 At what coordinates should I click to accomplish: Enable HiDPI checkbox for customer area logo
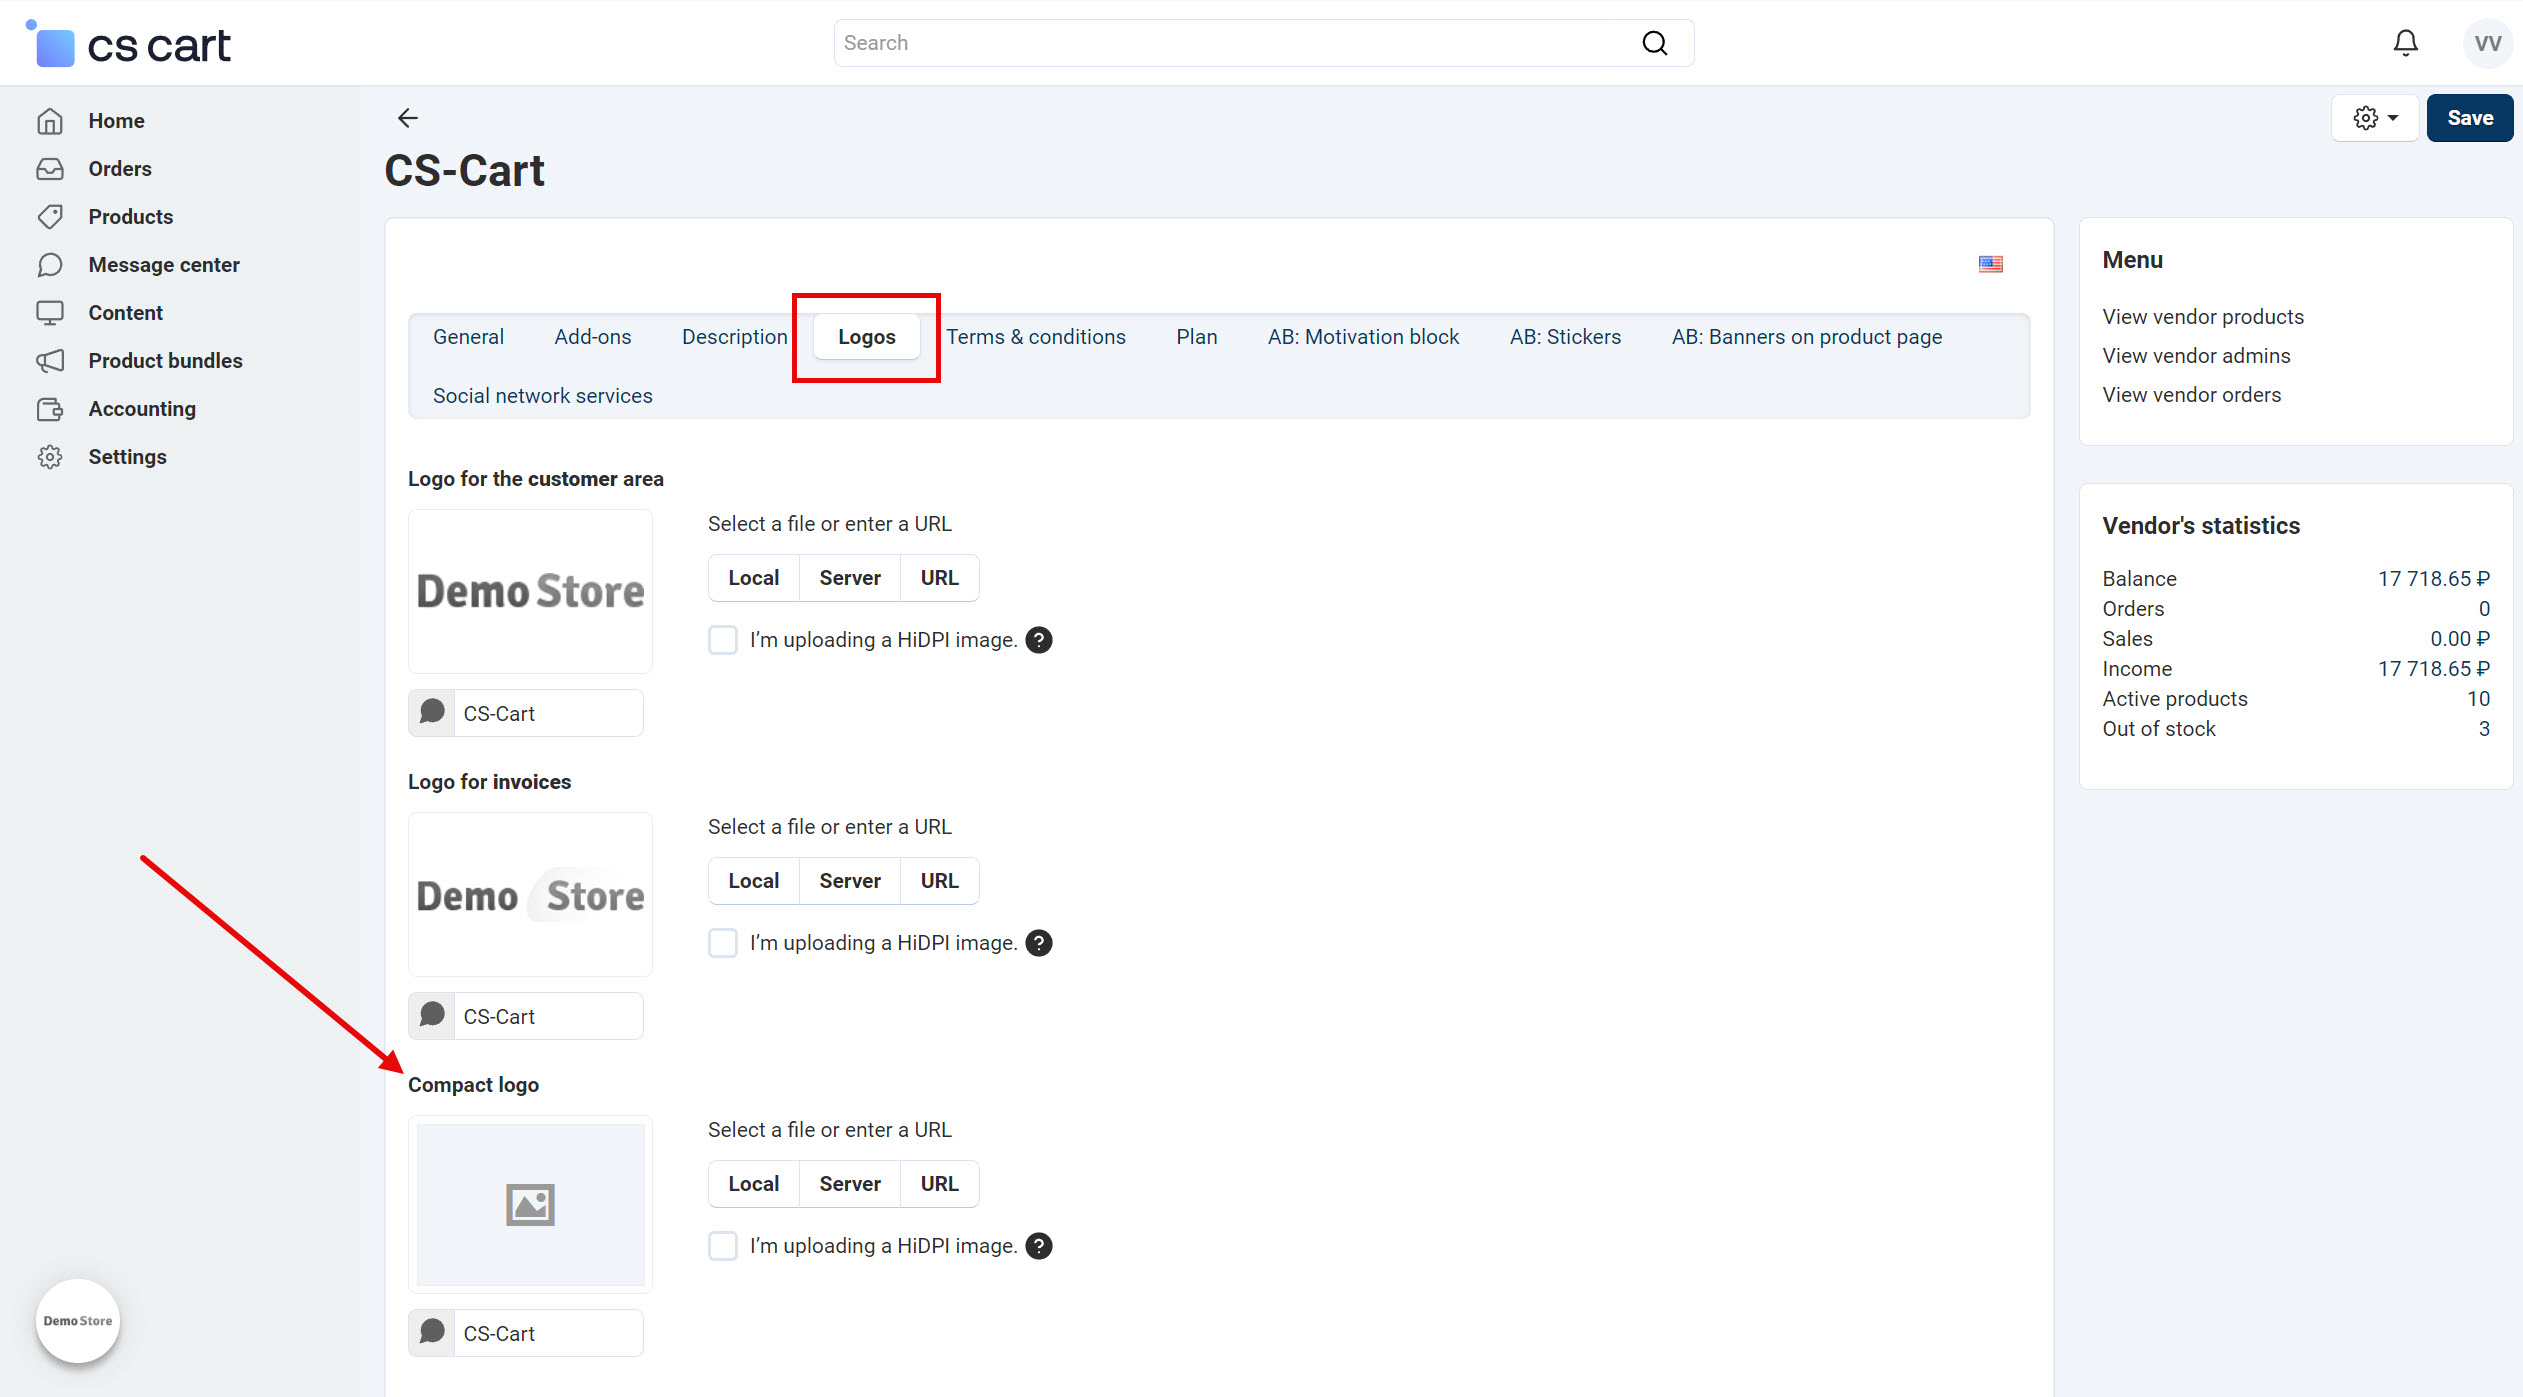(x=722, y=640)
